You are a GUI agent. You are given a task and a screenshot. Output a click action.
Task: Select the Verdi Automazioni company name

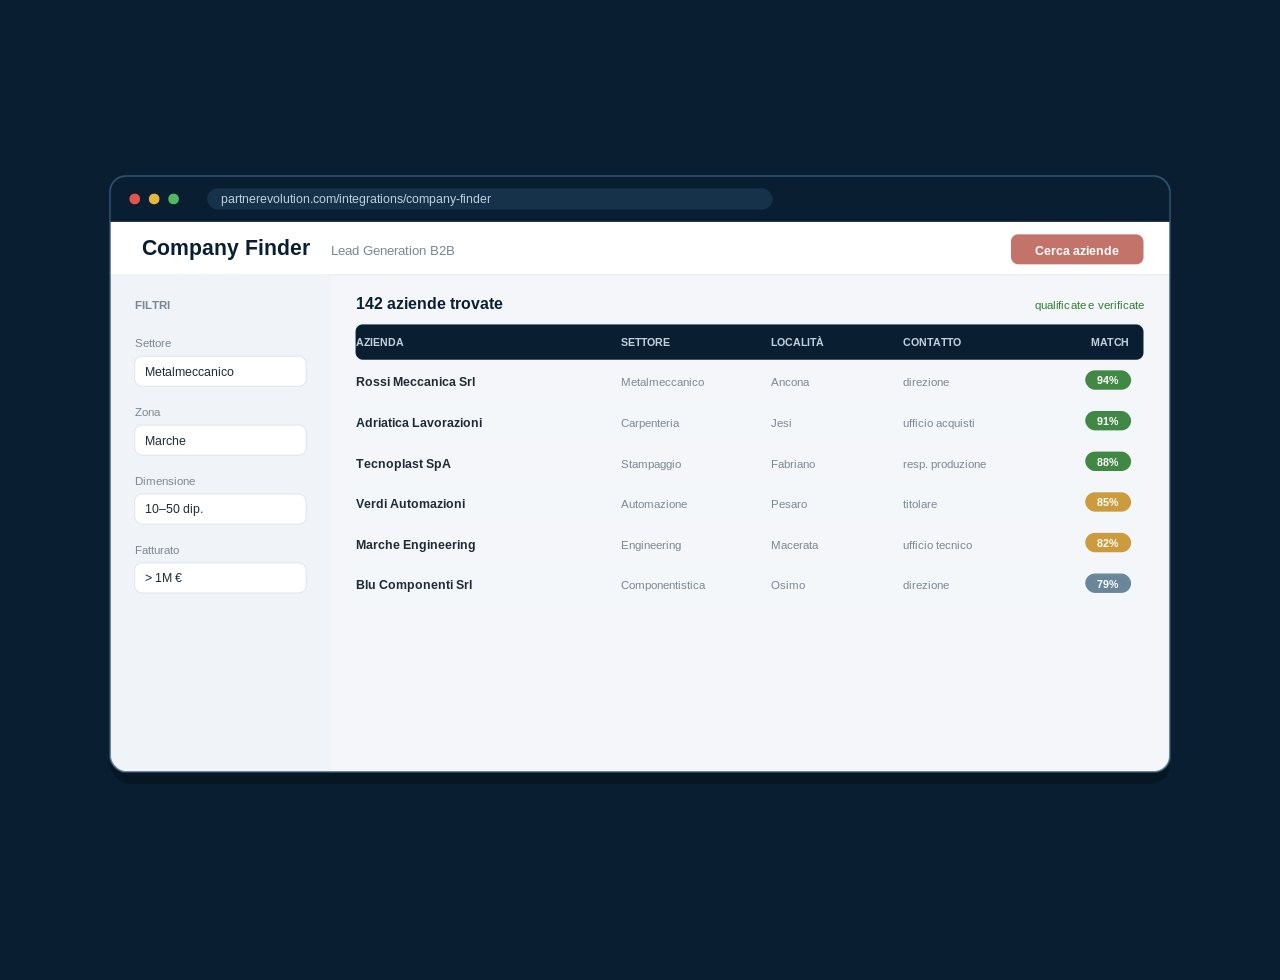pyautogui.click(x=410, y=504)
